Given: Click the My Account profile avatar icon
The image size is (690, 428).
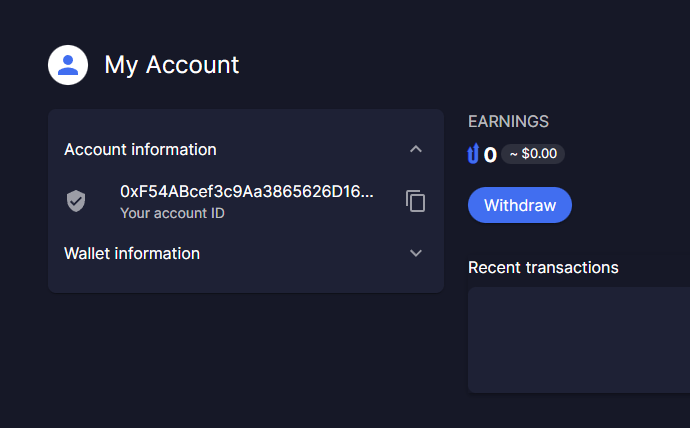Looking at the screenshot, I should 68,65.
